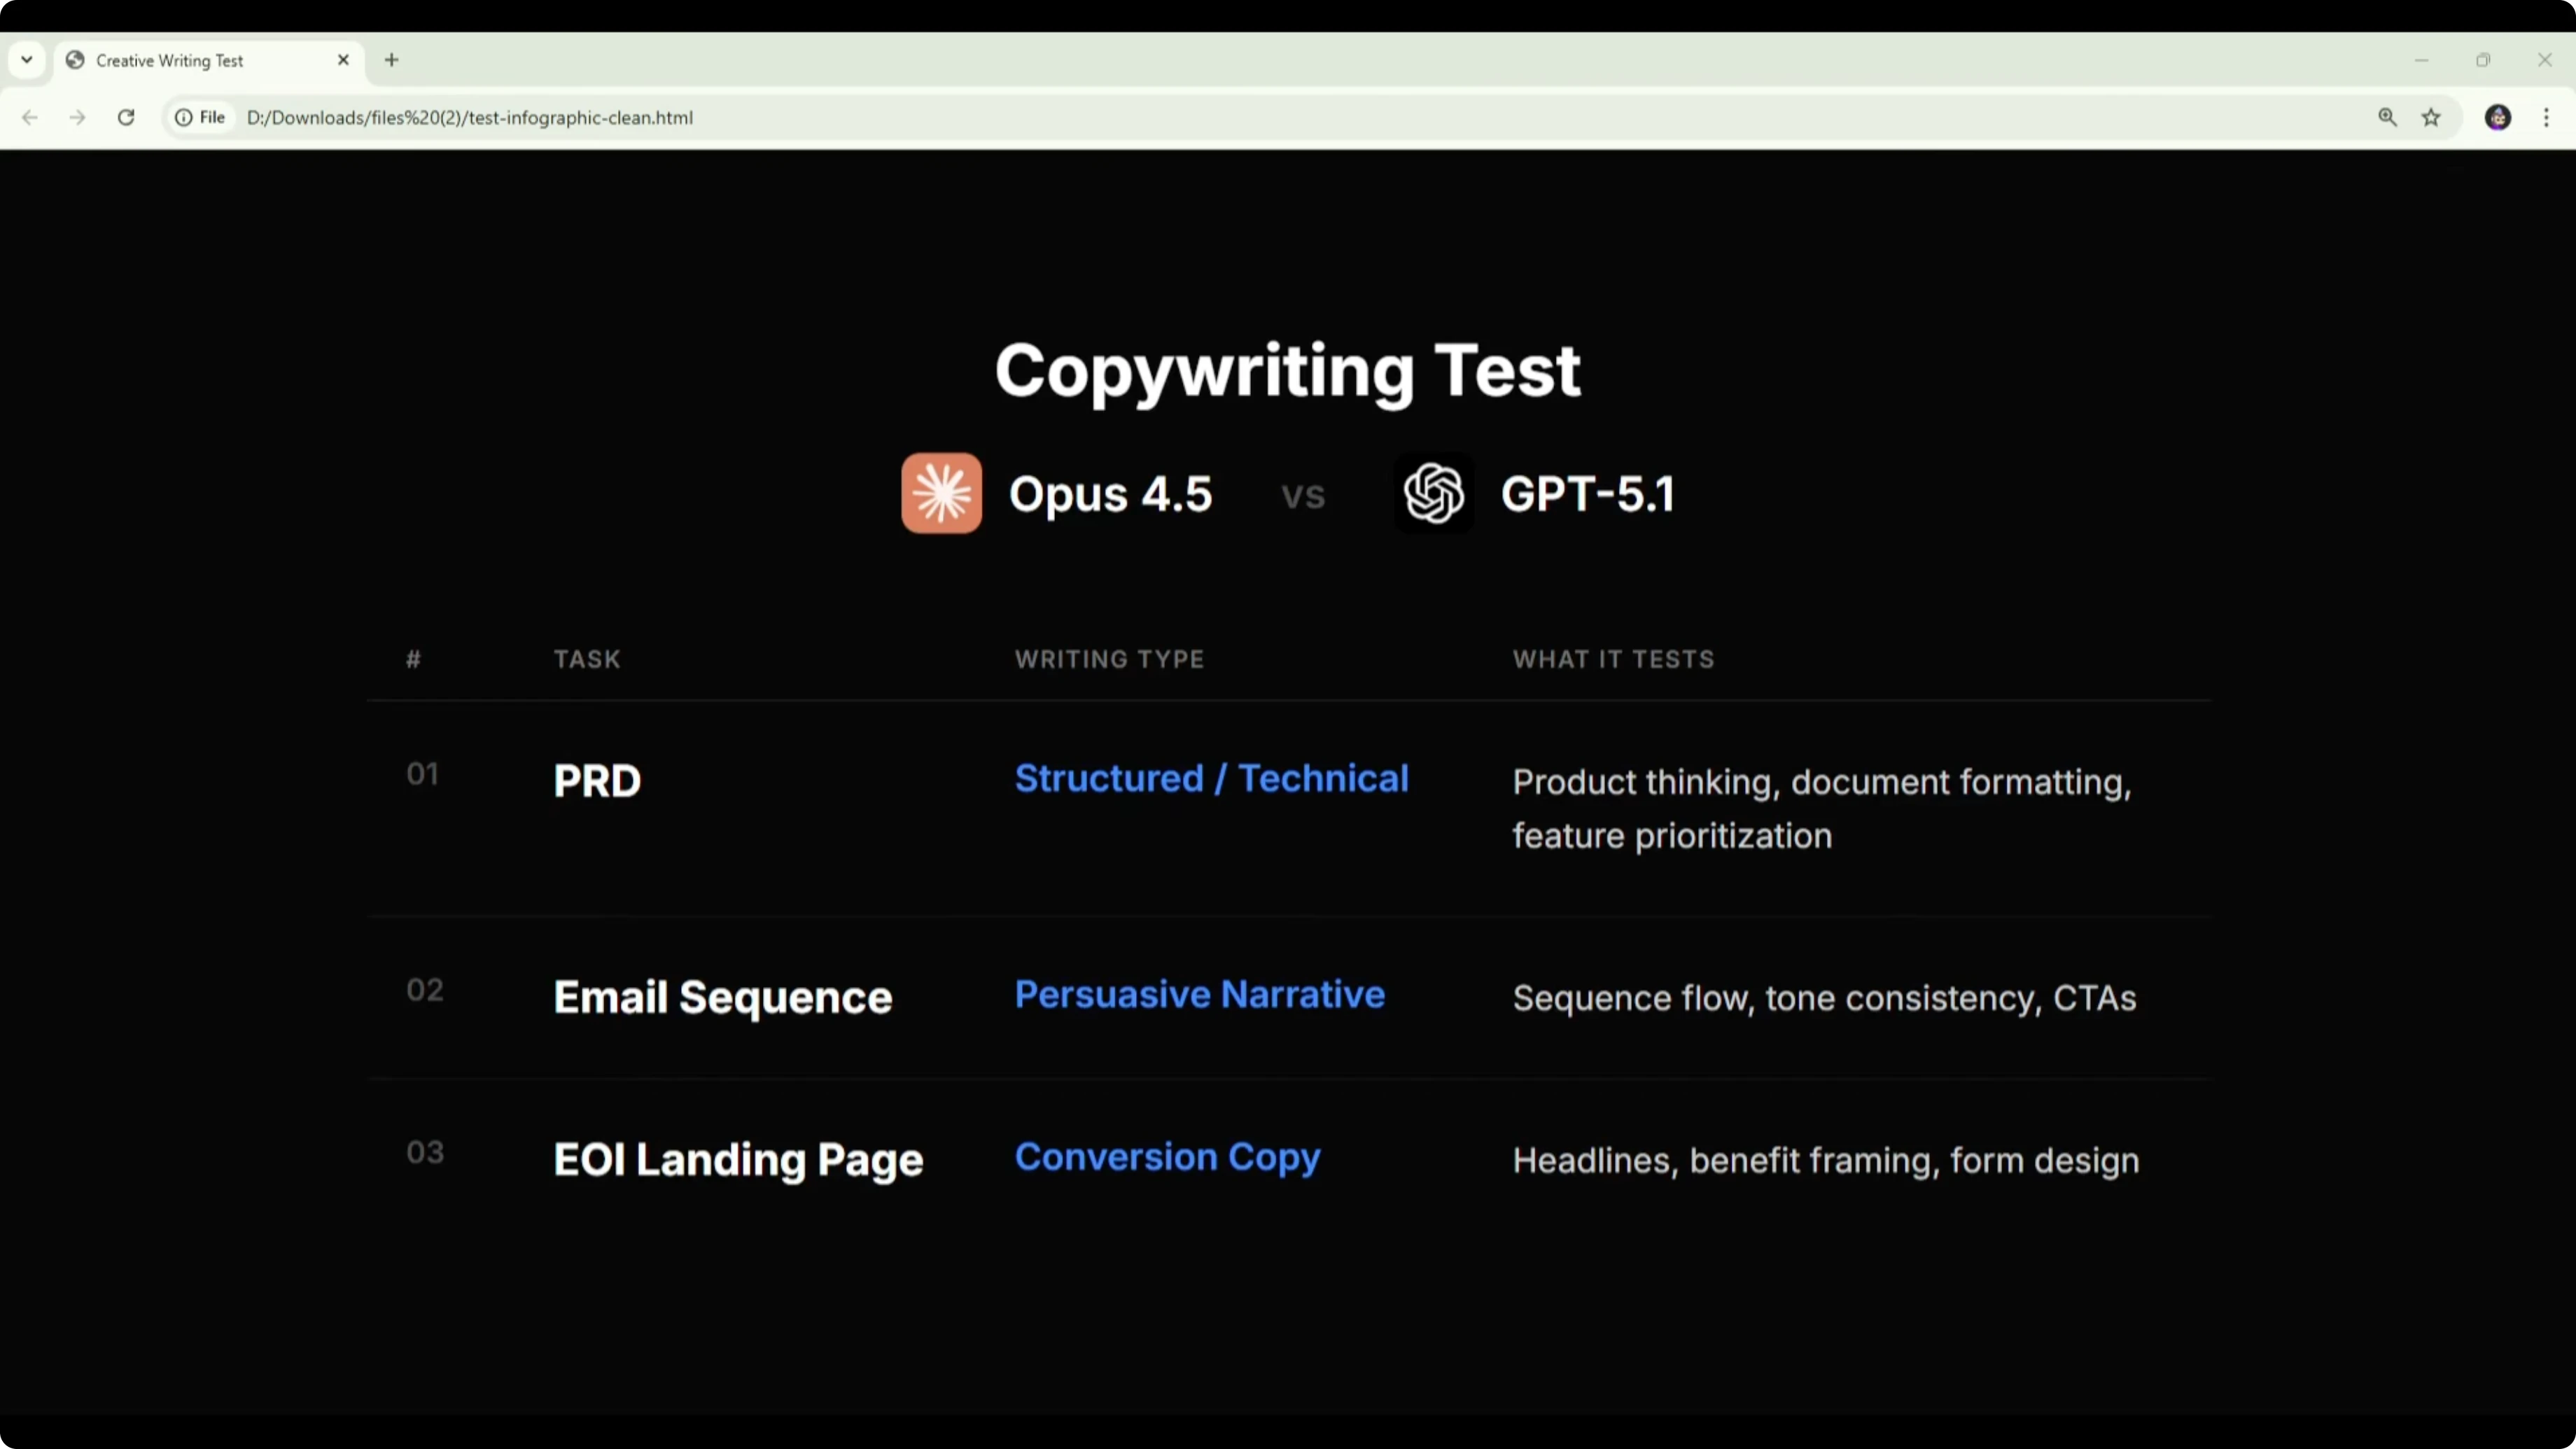Click the browser back arrow
The image size is (2576, 1449).
point(30,117)
